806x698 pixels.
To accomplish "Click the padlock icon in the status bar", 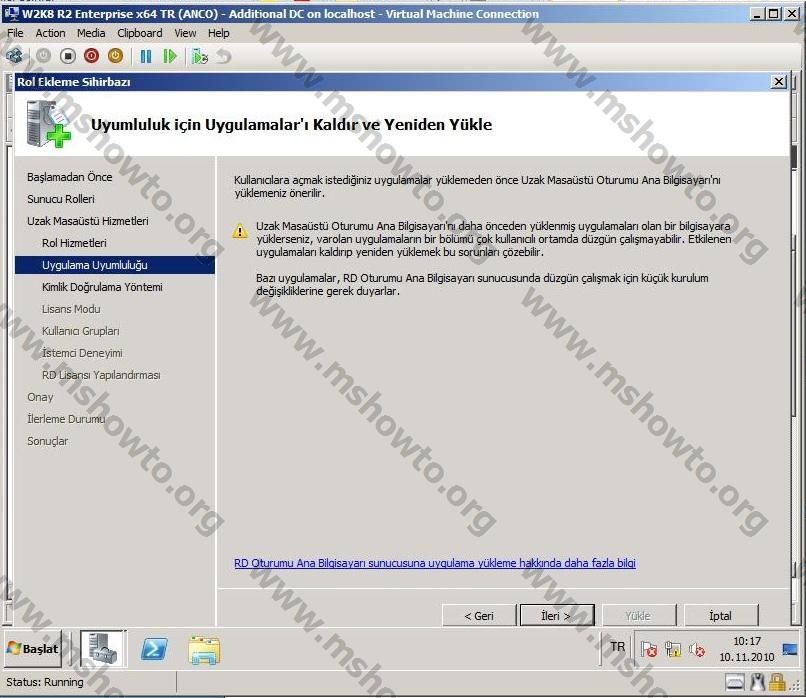I will (777, 683).
